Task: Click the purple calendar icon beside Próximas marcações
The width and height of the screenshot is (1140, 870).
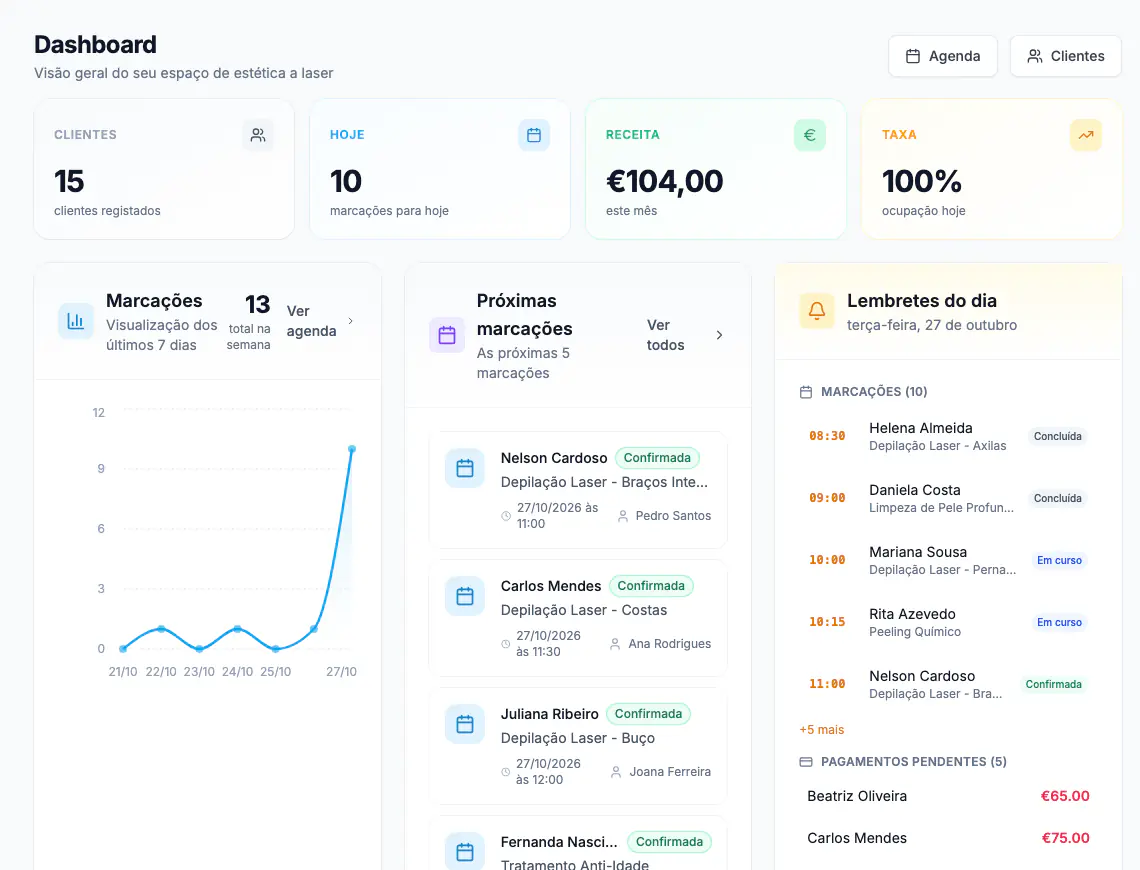Action: [x=446, y=335]
